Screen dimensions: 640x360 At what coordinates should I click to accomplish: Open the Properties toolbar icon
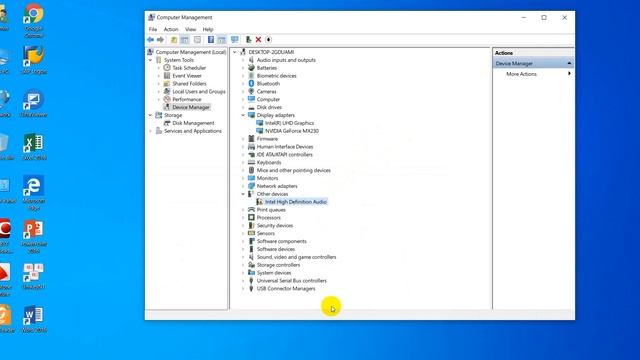tap(198, 40)
